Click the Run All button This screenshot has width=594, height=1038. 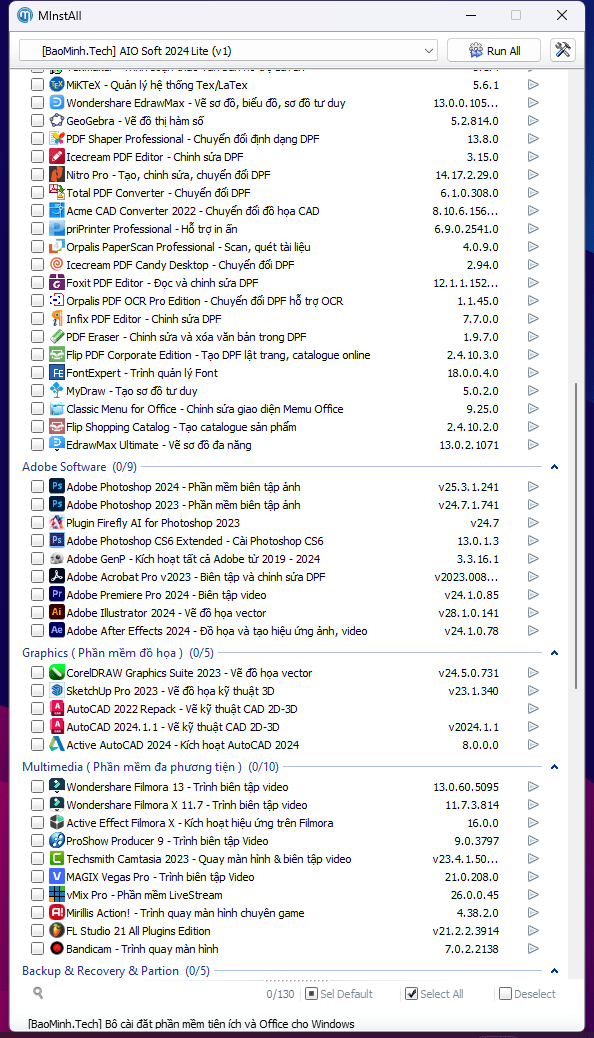pos(494,50)
